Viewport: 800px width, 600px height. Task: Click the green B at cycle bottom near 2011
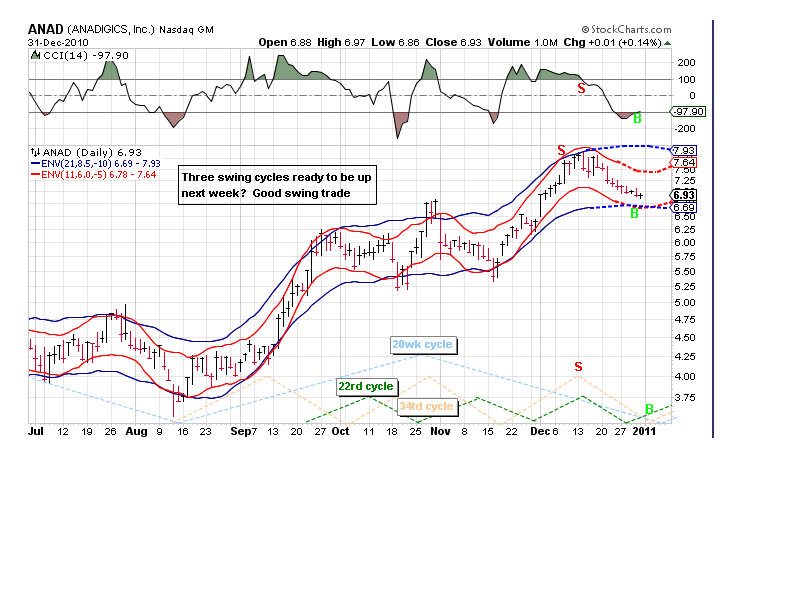coord(649,409)
